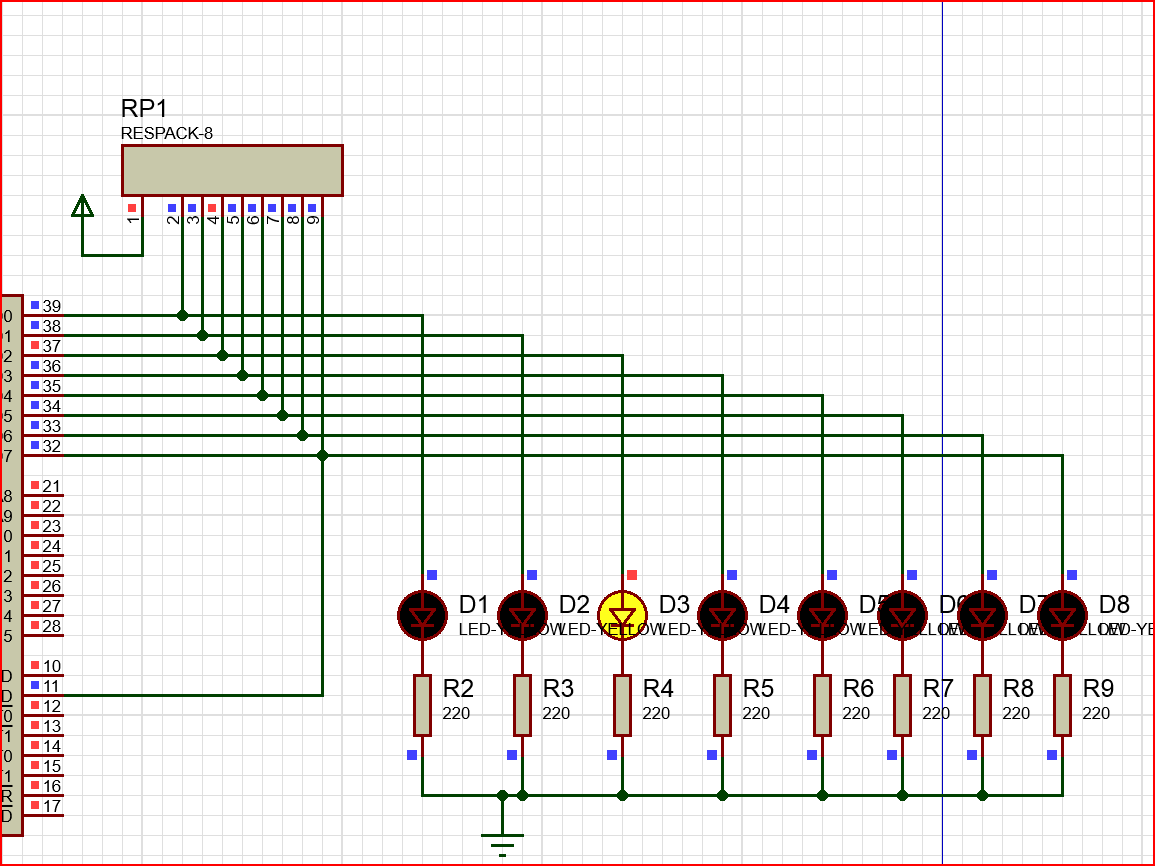Select the R2 resistor body

point(422,705)
